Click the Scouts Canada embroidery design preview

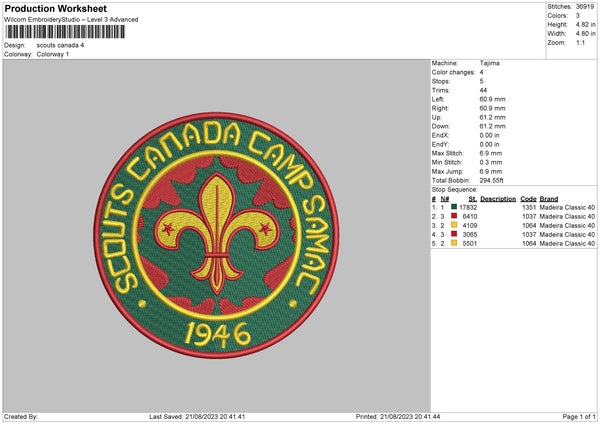217,235
